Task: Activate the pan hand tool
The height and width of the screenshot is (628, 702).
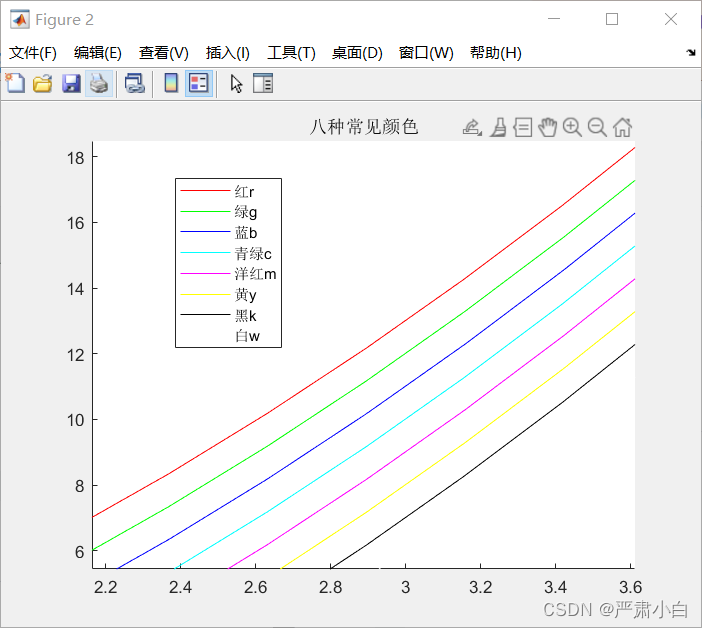Action: (548, 128)
